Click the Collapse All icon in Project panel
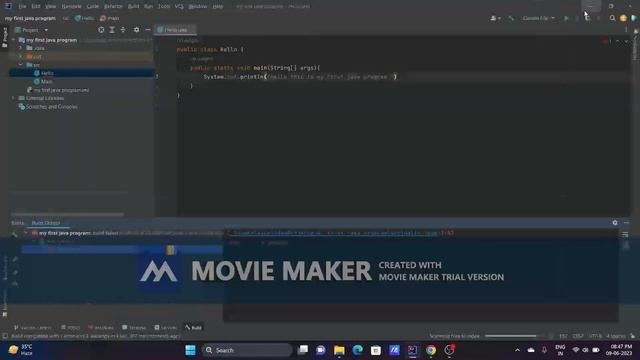The width and height of the screenshot is (640, 360). (123, 30)
